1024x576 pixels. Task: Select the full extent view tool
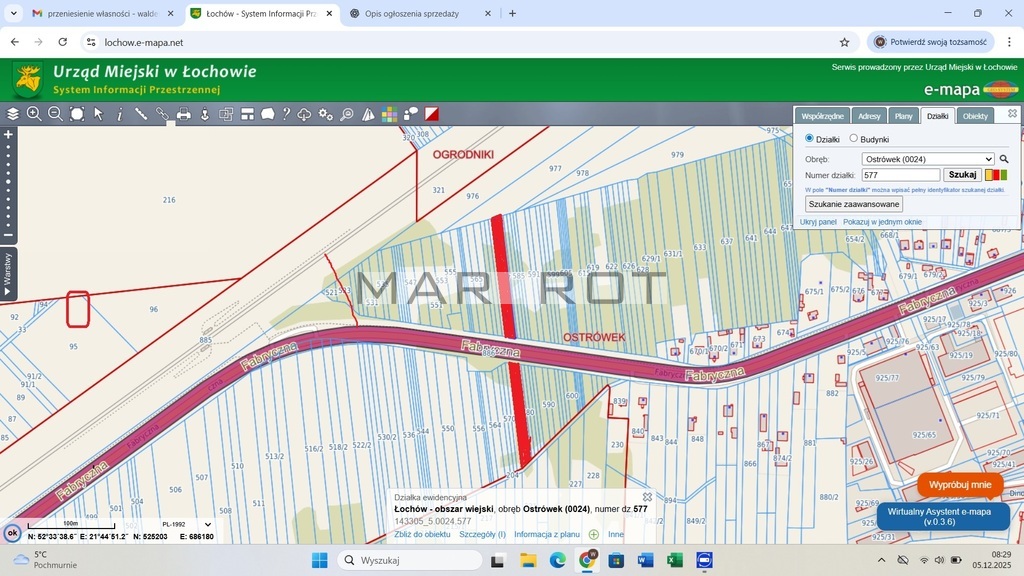tap(77, 114)
